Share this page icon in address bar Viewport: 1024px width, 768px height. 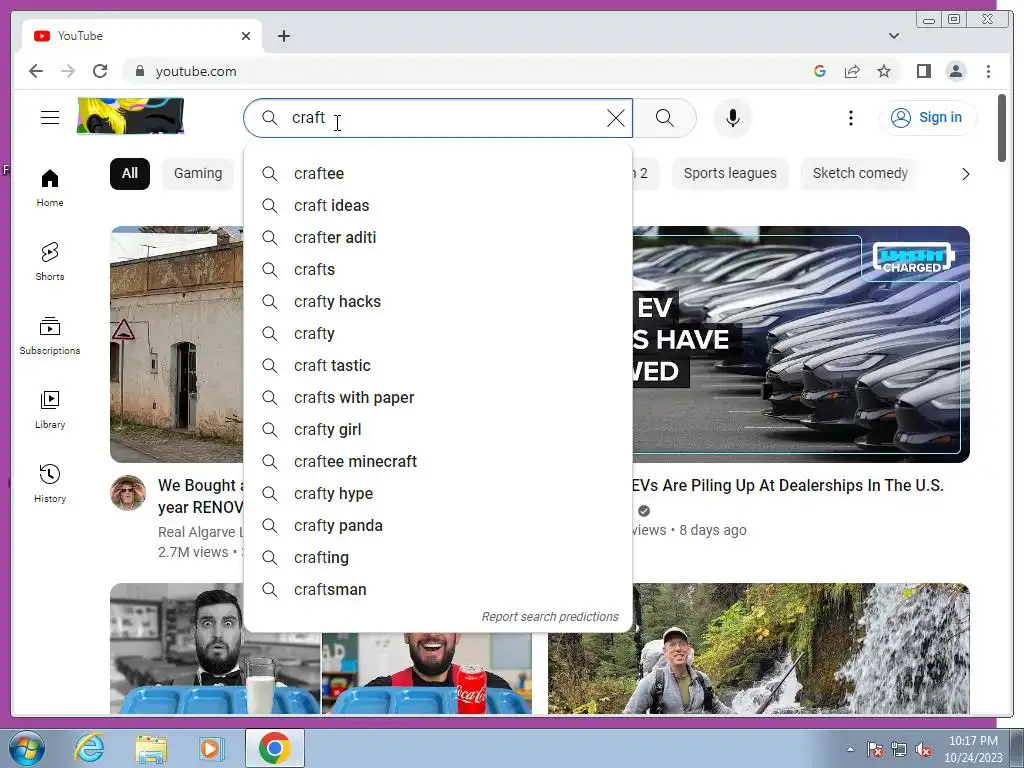(852, 71)
